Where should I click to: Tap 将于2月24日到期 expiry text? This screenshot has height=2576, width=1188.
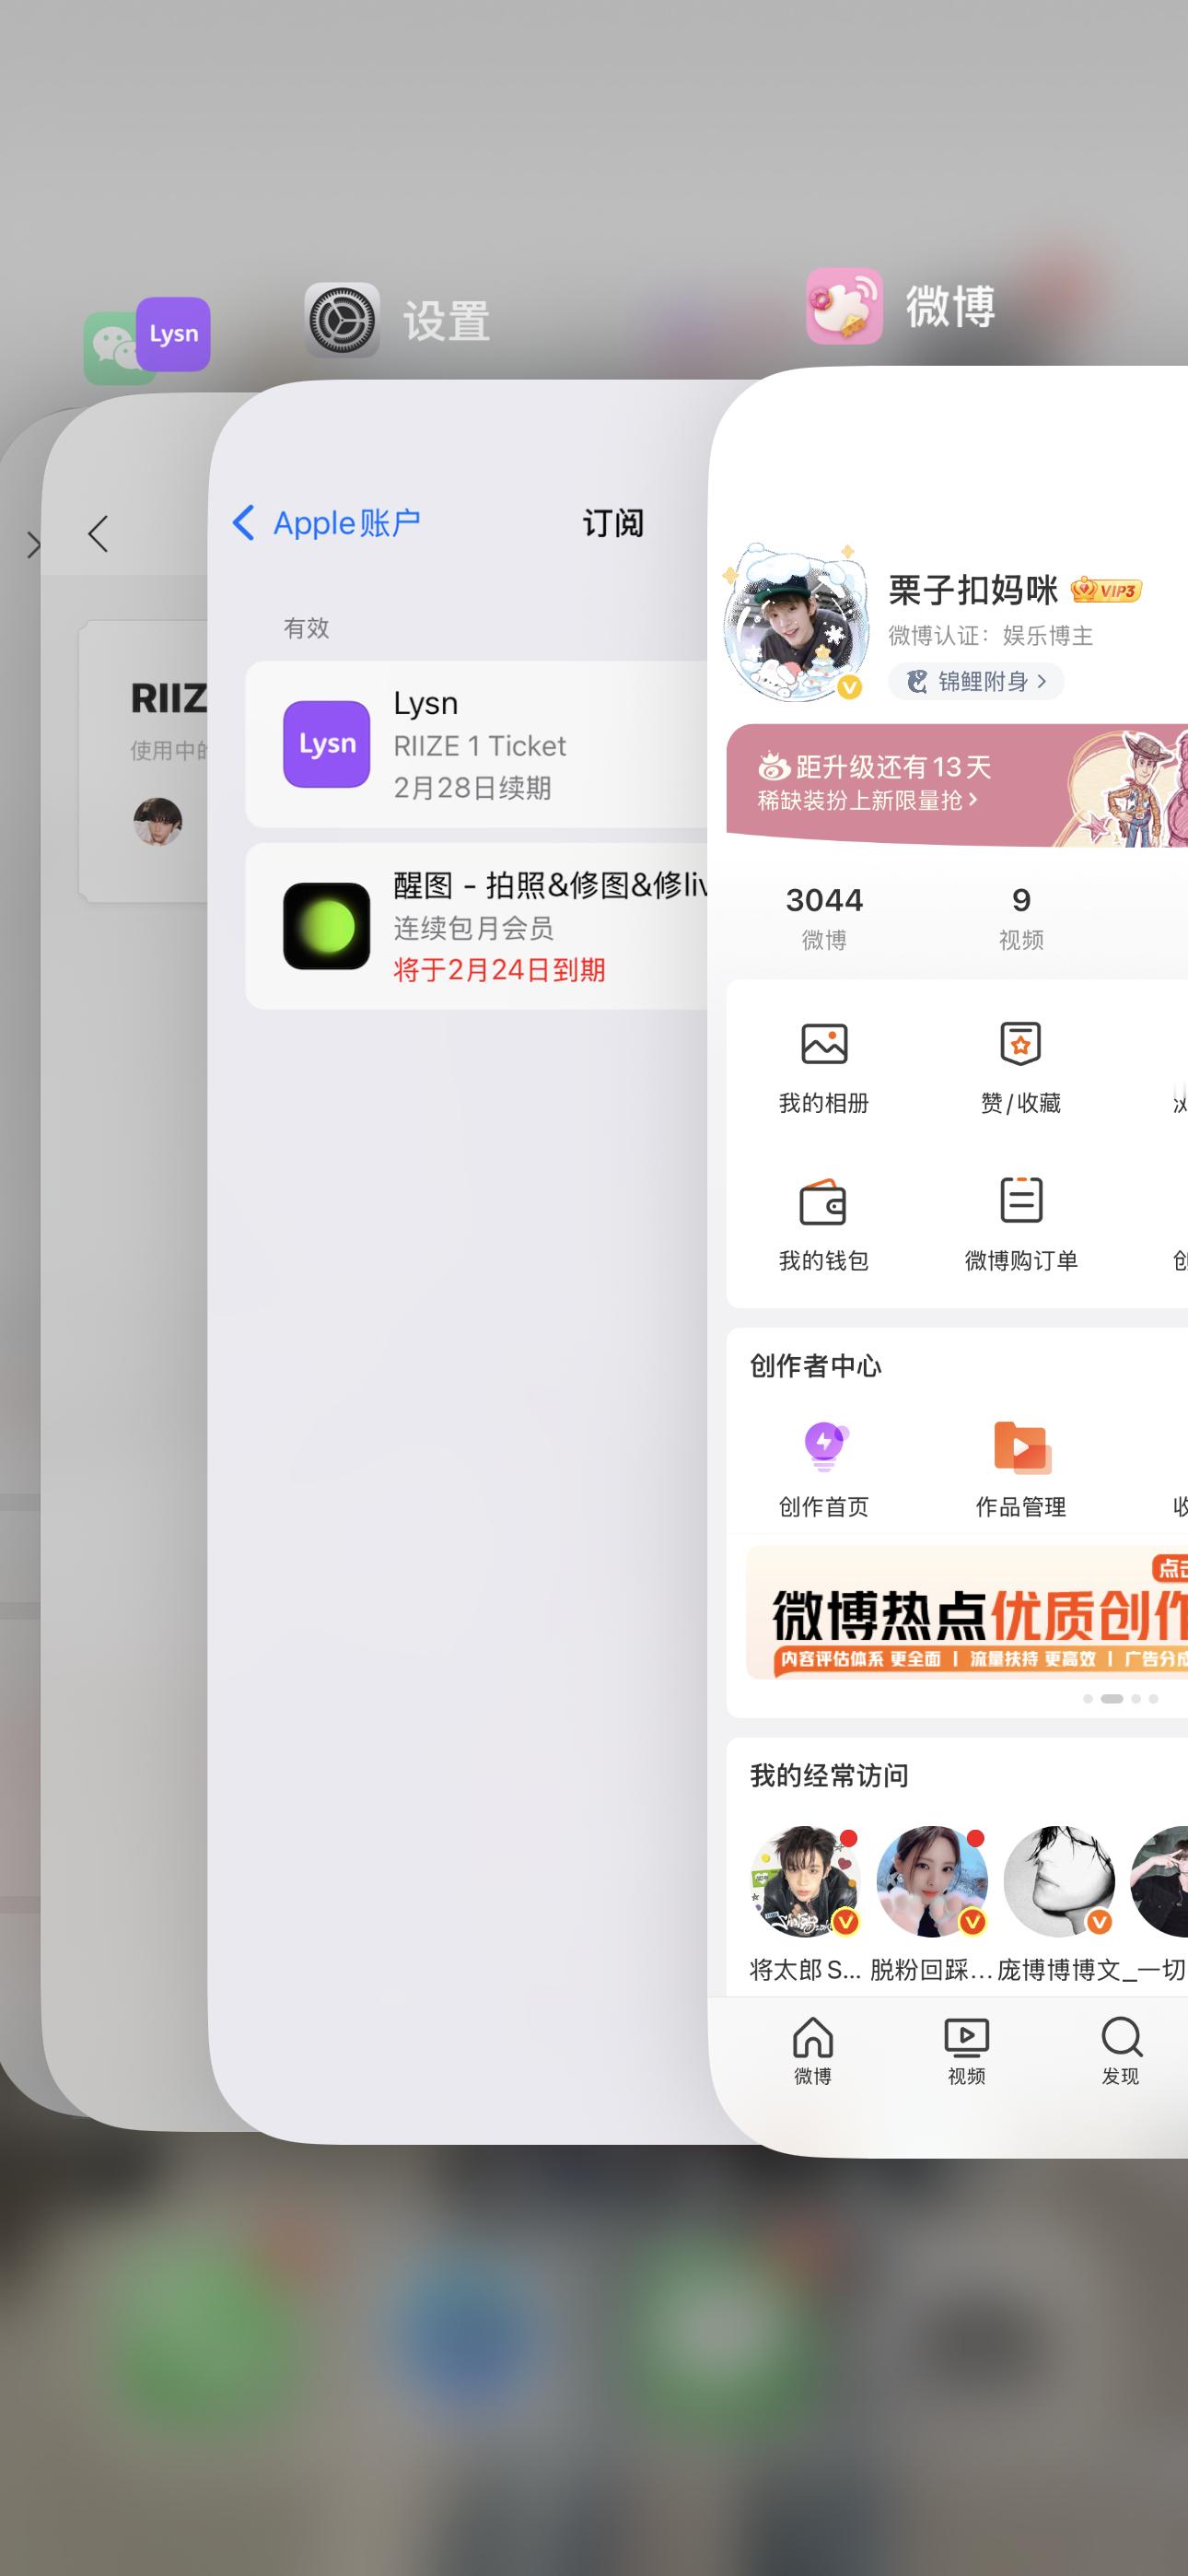[x=499, y=970]
